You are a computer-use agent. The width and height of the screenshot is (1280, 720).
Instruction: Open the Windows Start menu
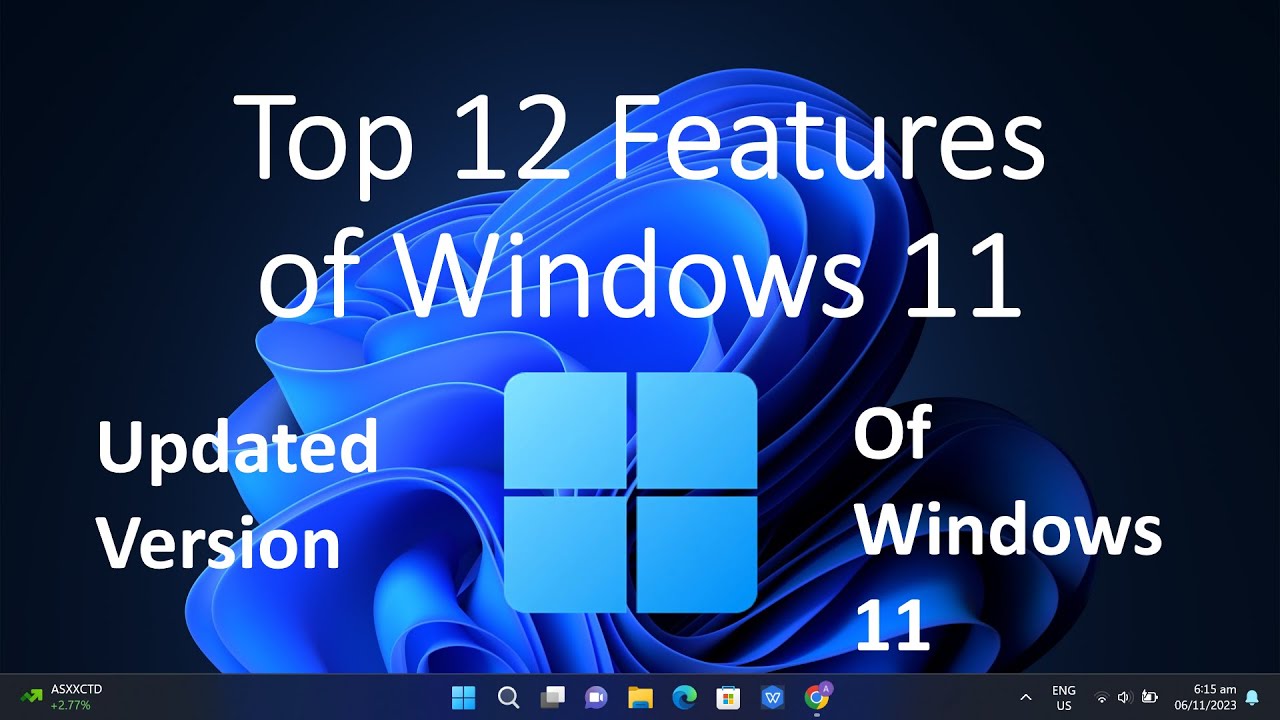click(463, 697)
